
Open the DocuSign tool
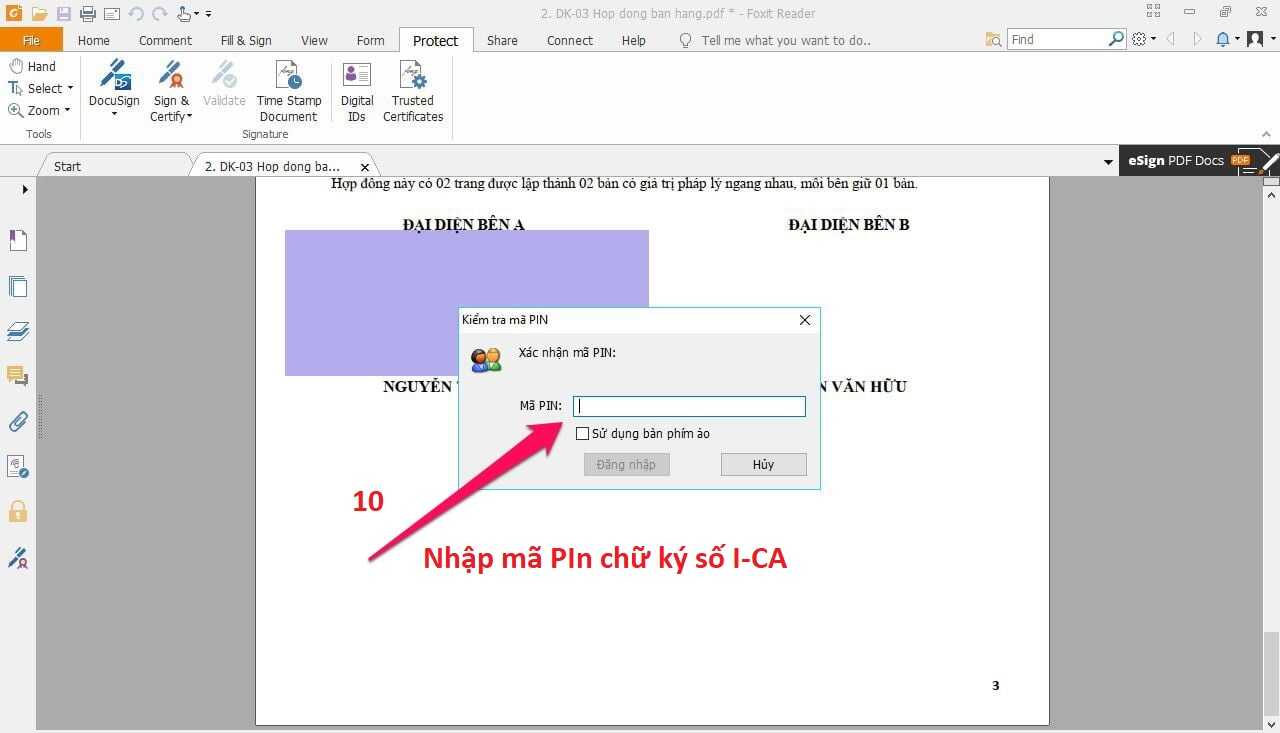tap(114, 90)
